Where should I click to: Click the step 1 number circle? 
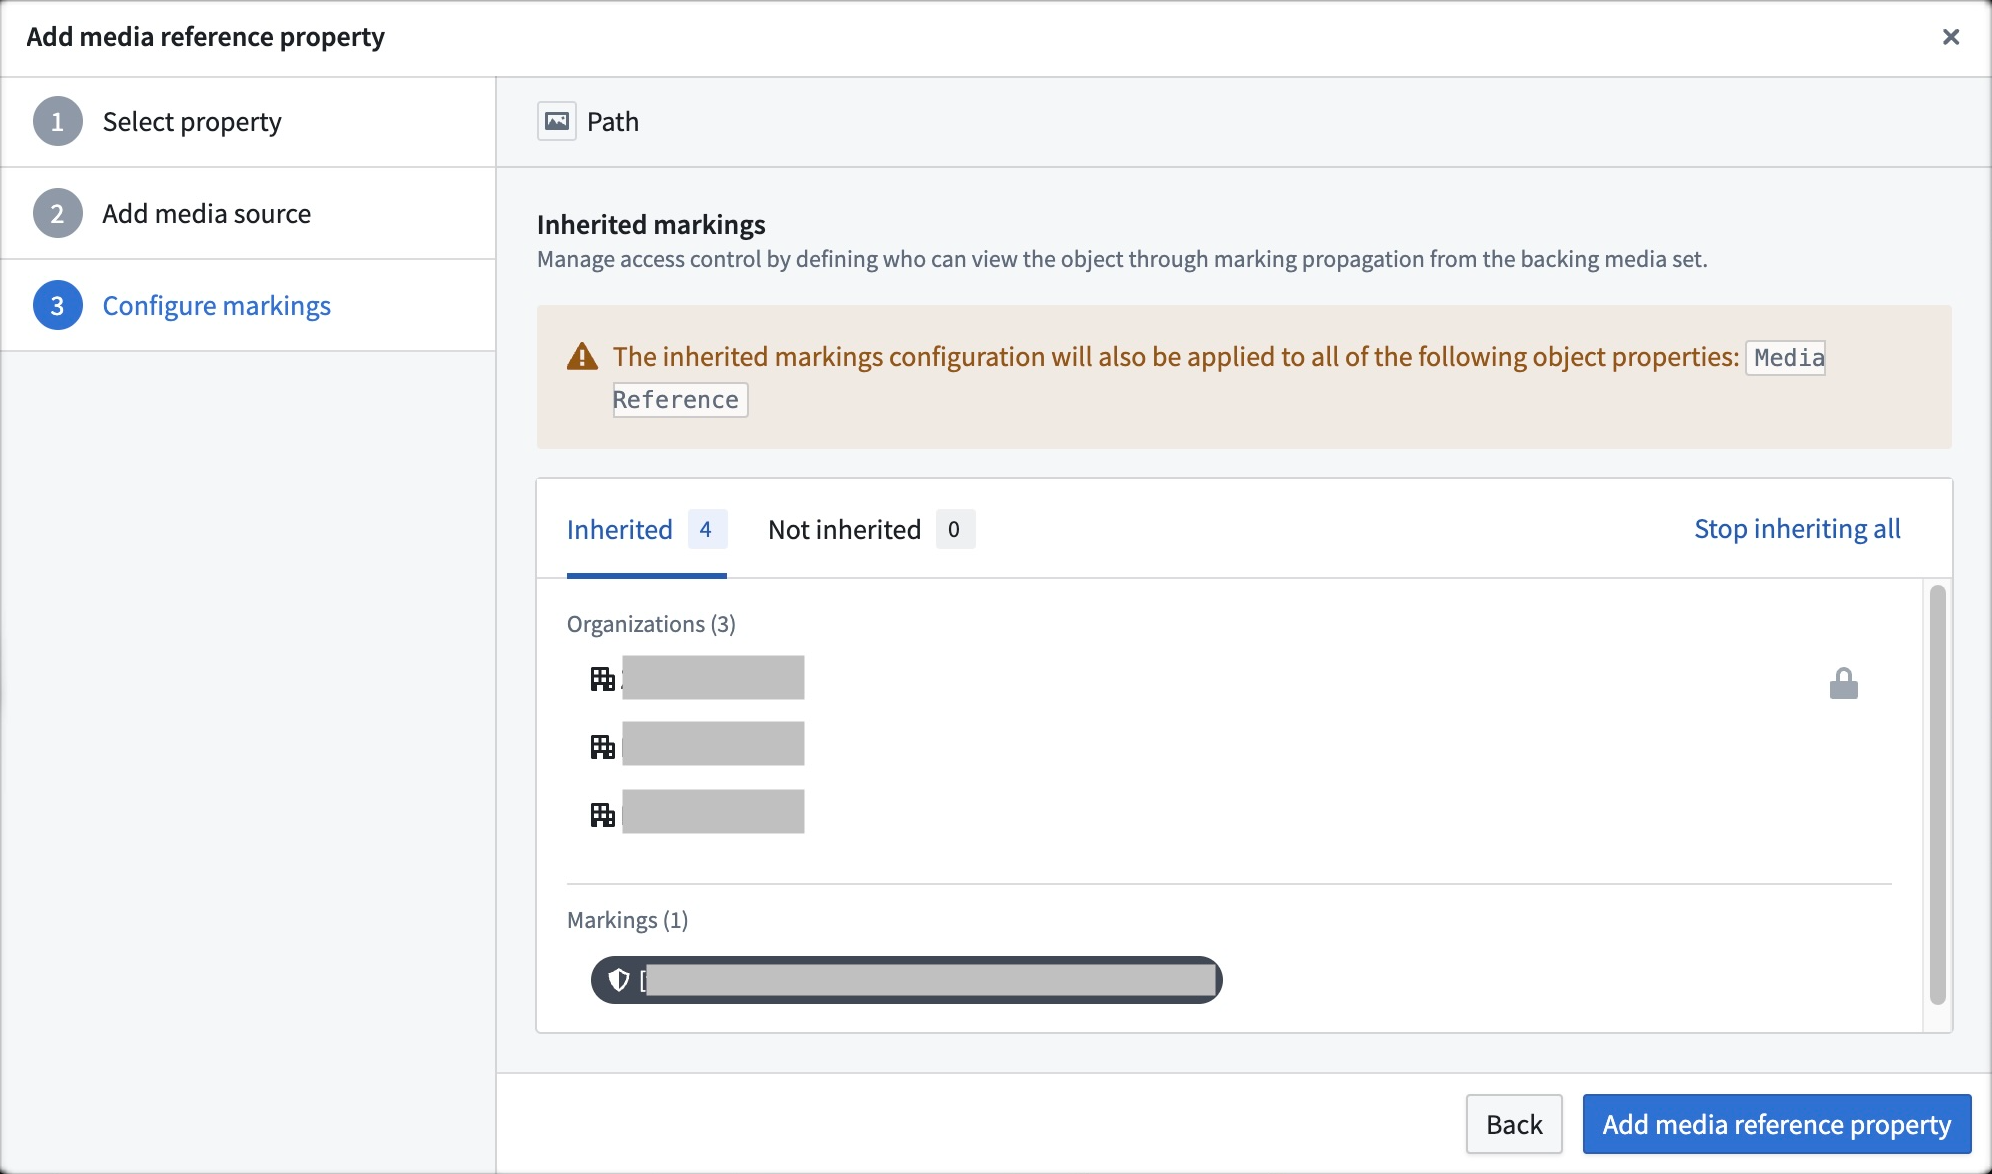click(x=57, y=122)
